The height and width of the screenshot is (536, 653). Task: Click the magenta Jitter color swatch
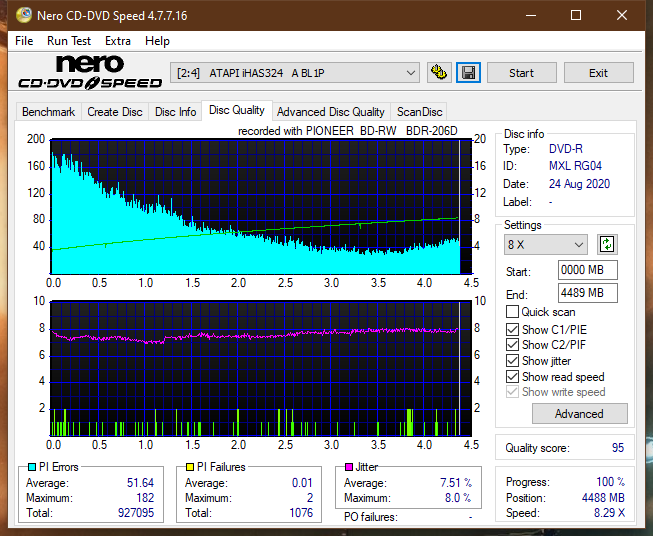pyautogui.click(x=349, y=467)
